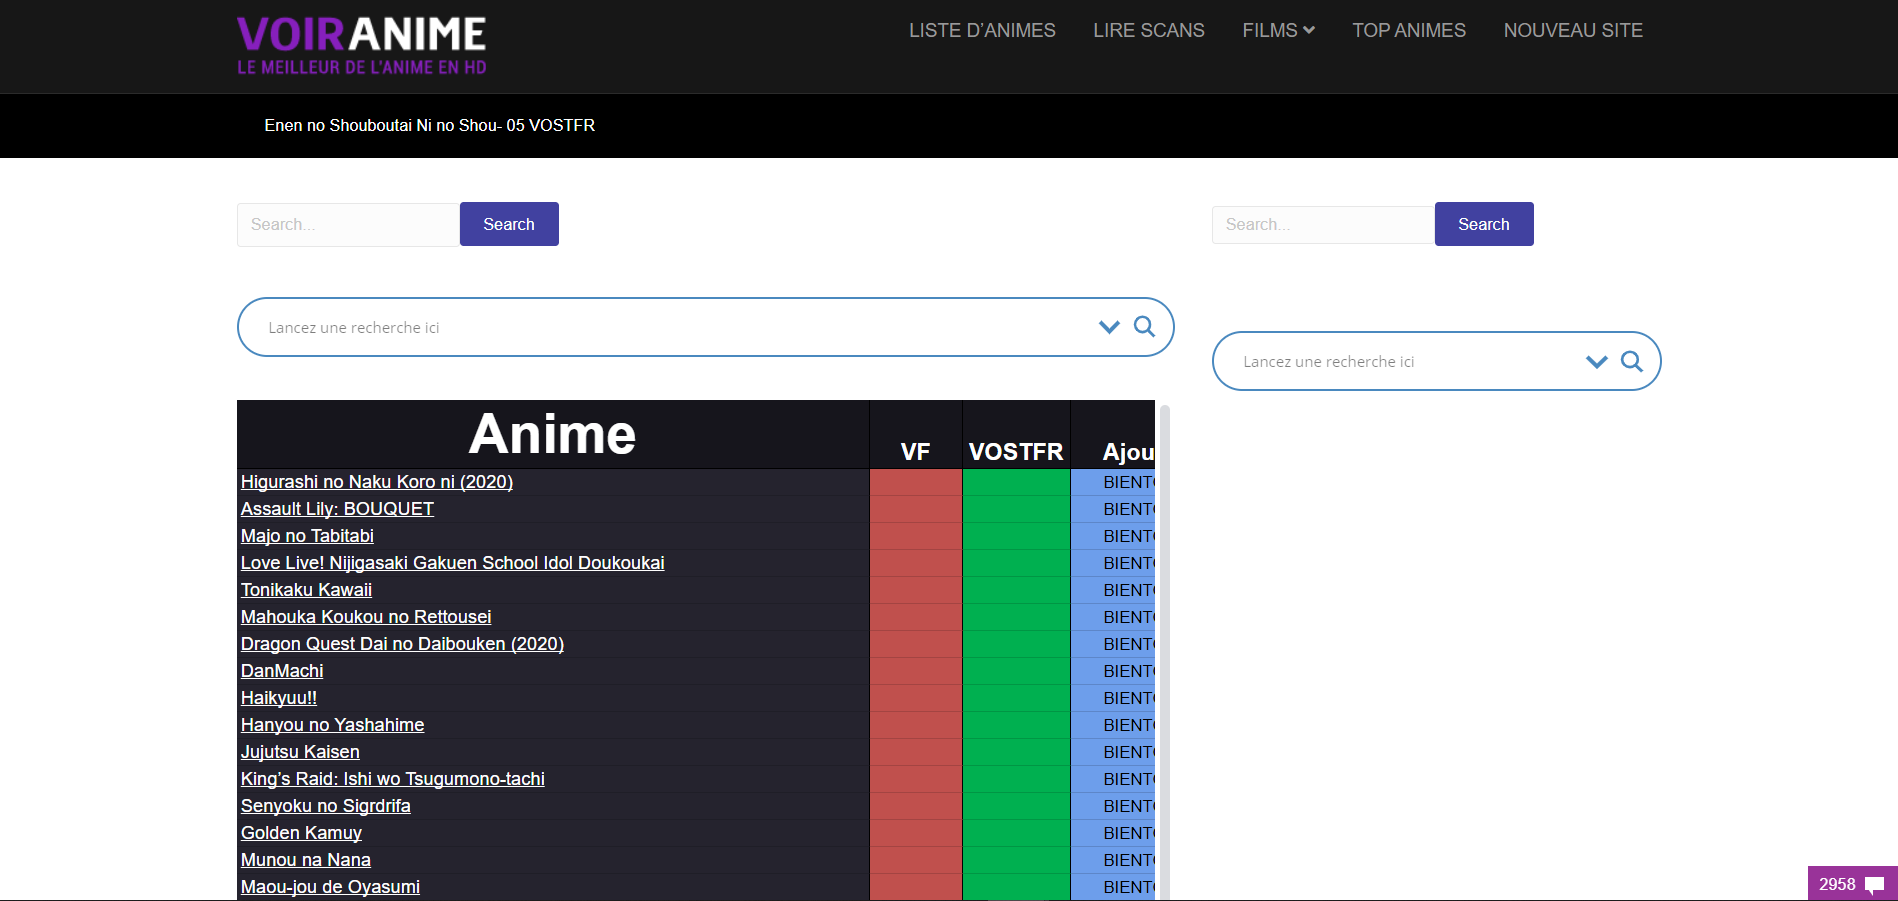This screenshot has height=901, width=1898.
Task: Click the red VF cell for Jujutsu Kaisen
Action: pos(916,752)
